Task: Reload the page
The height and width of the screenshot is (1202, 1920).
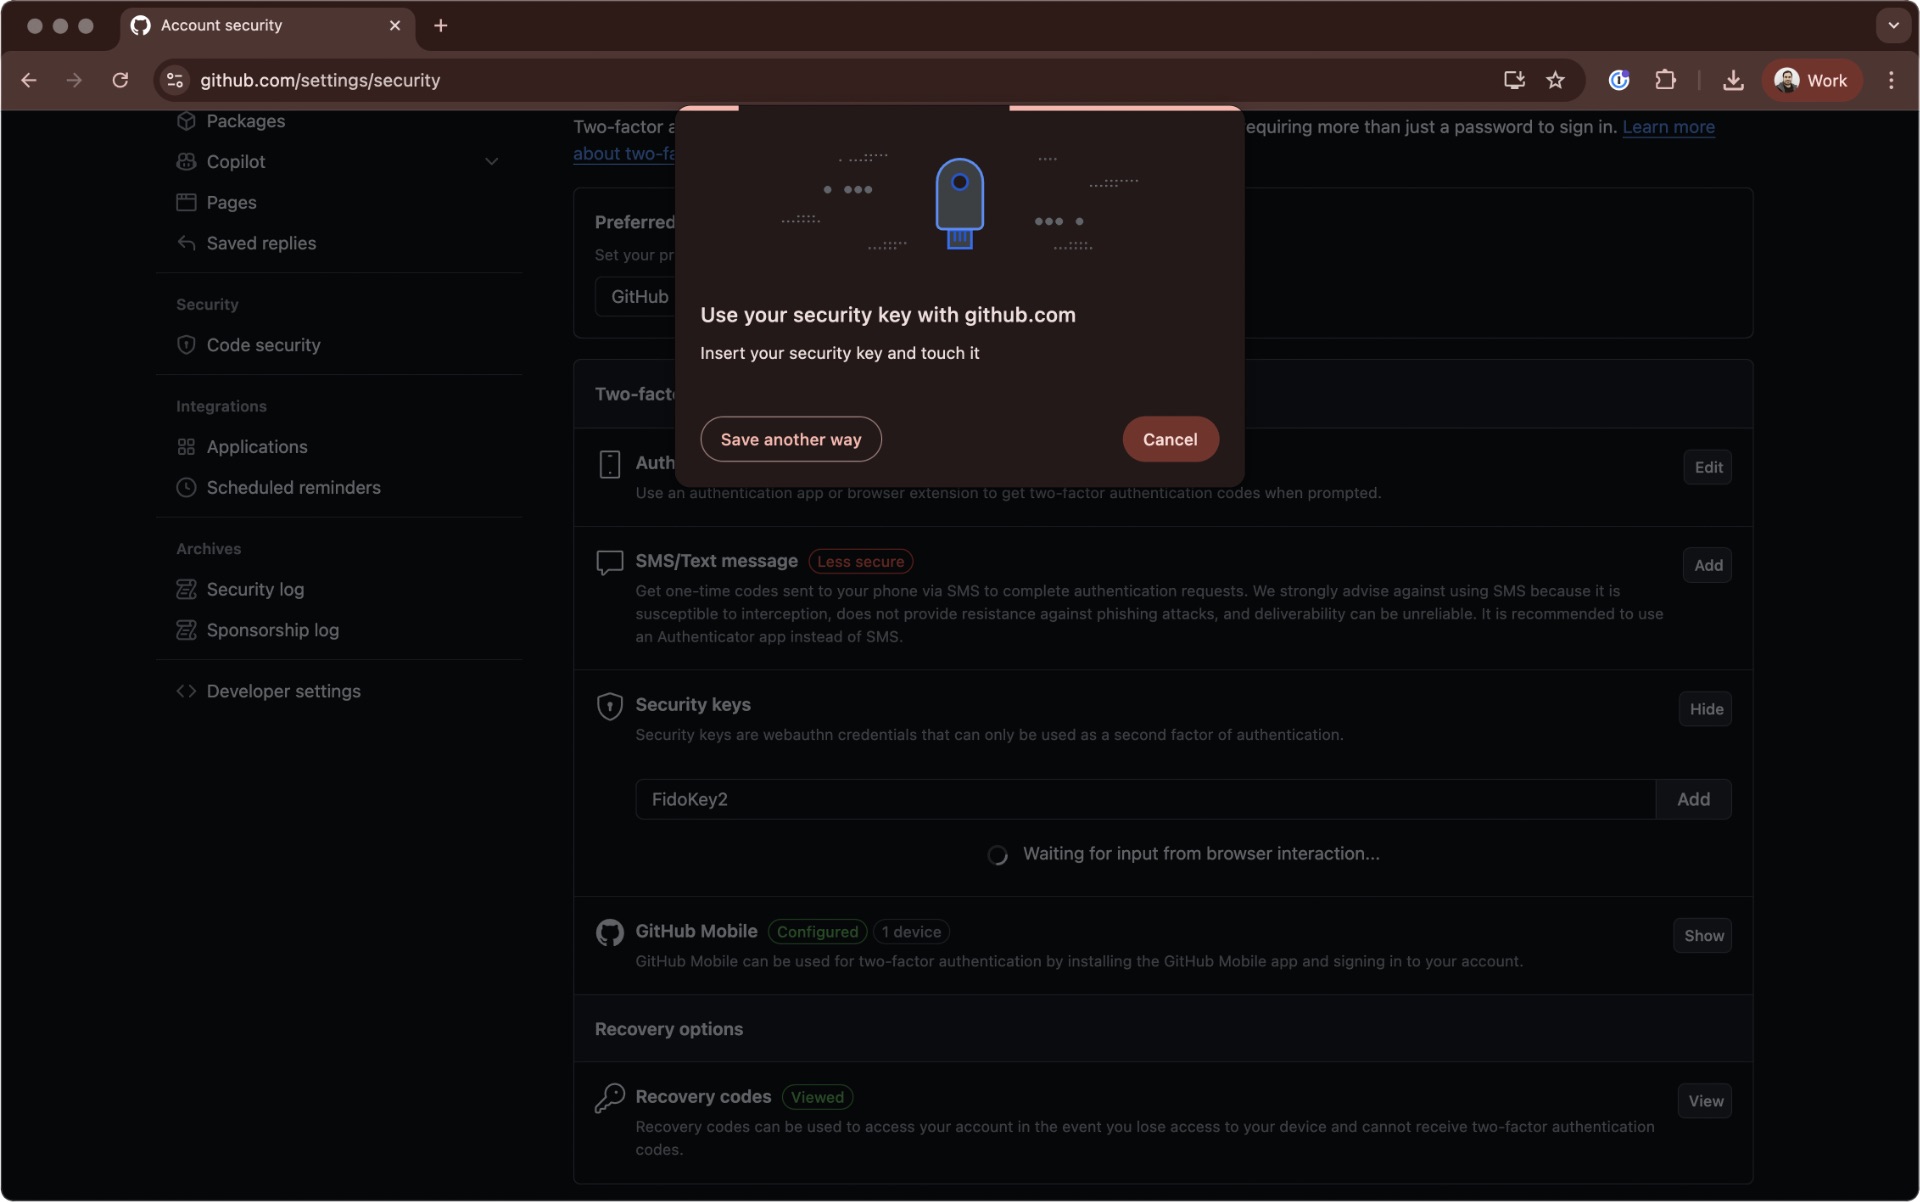Action: pyautogui.click(x=120, y=80)
